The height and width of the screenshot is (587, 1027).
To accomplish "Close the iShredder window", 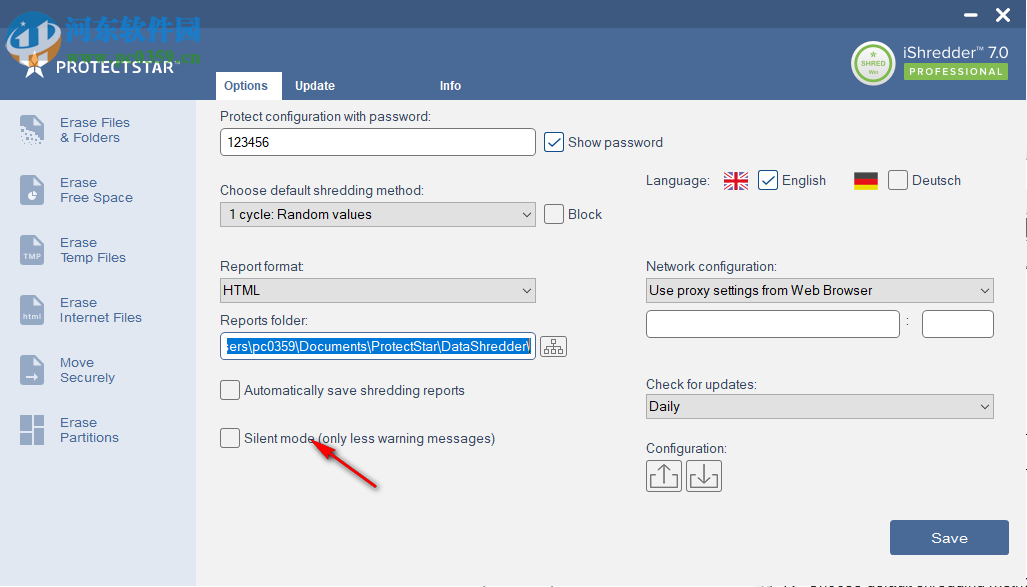I will 1003,15.
